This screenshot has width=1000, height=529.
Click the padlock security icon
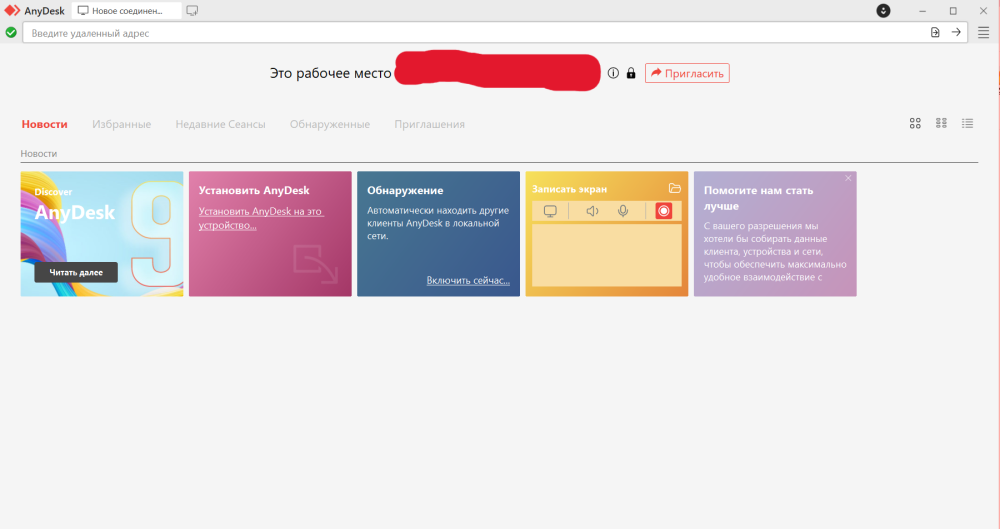pyautogui.click(x=631, y=73)
